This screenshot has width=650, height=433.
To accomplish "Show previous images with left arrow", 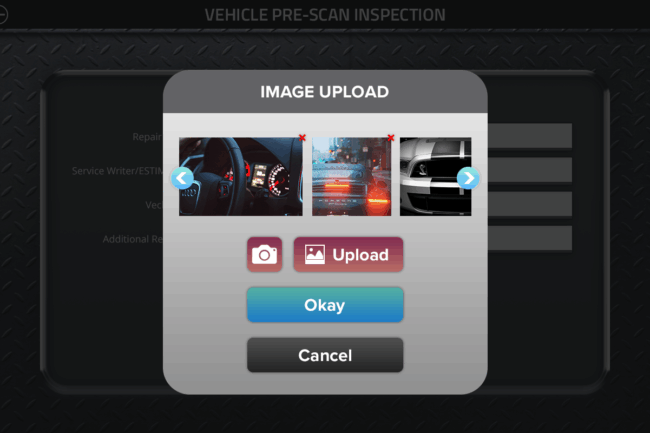I will pos(182,178).
